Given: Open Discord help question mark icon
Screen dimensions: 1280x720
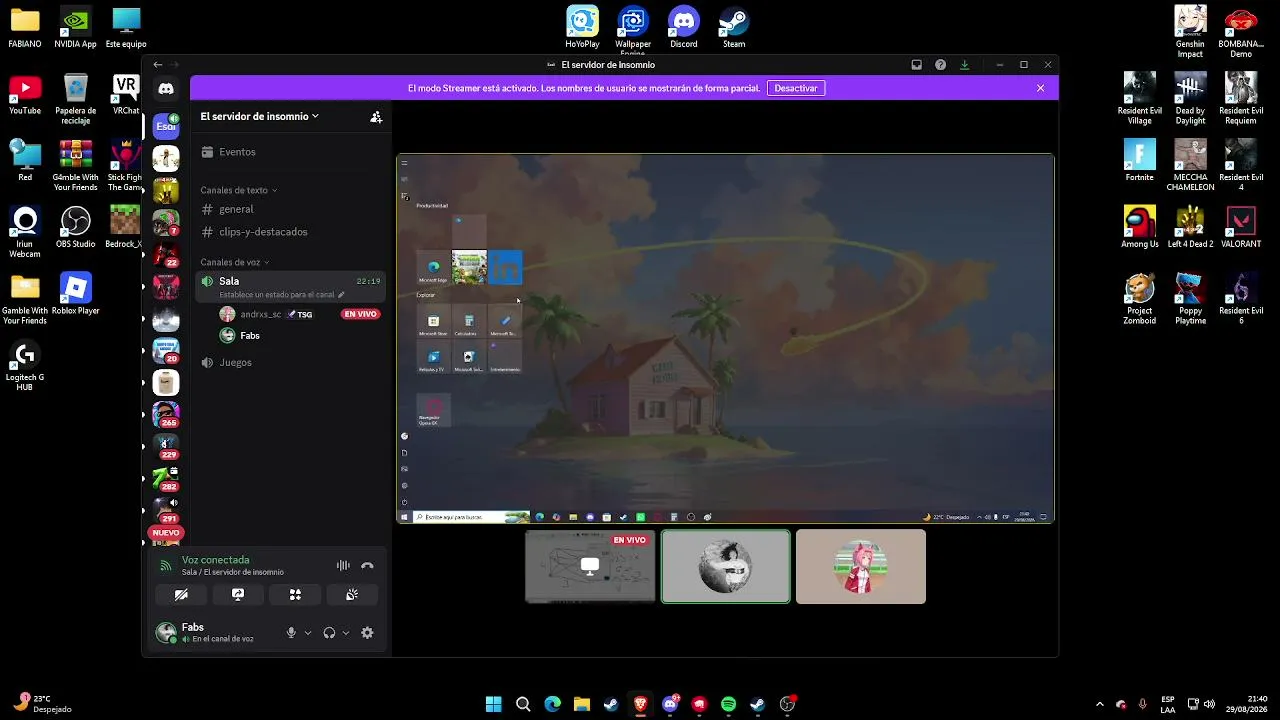Looking at the screenshot, I should (940, 65).
